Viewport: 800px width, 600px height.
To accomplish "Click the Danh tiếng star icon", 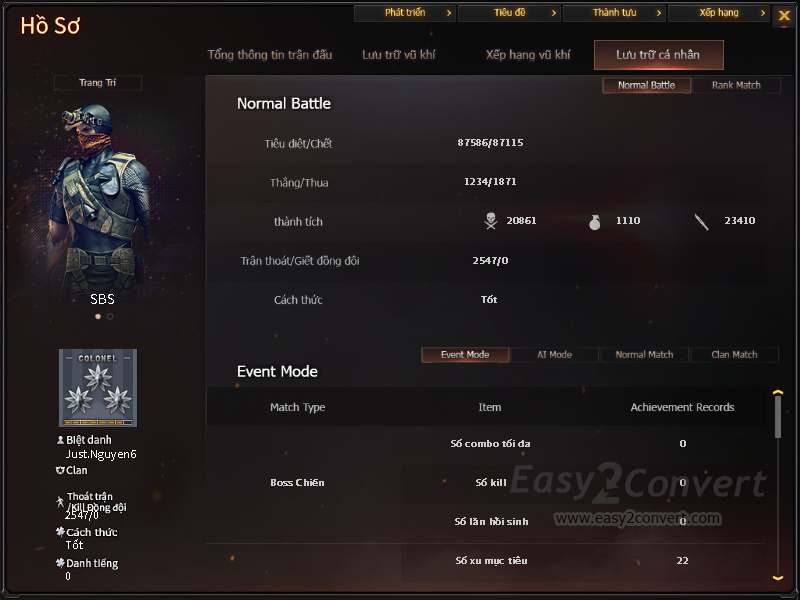I will pyautogui.click(x=60, y=563).
